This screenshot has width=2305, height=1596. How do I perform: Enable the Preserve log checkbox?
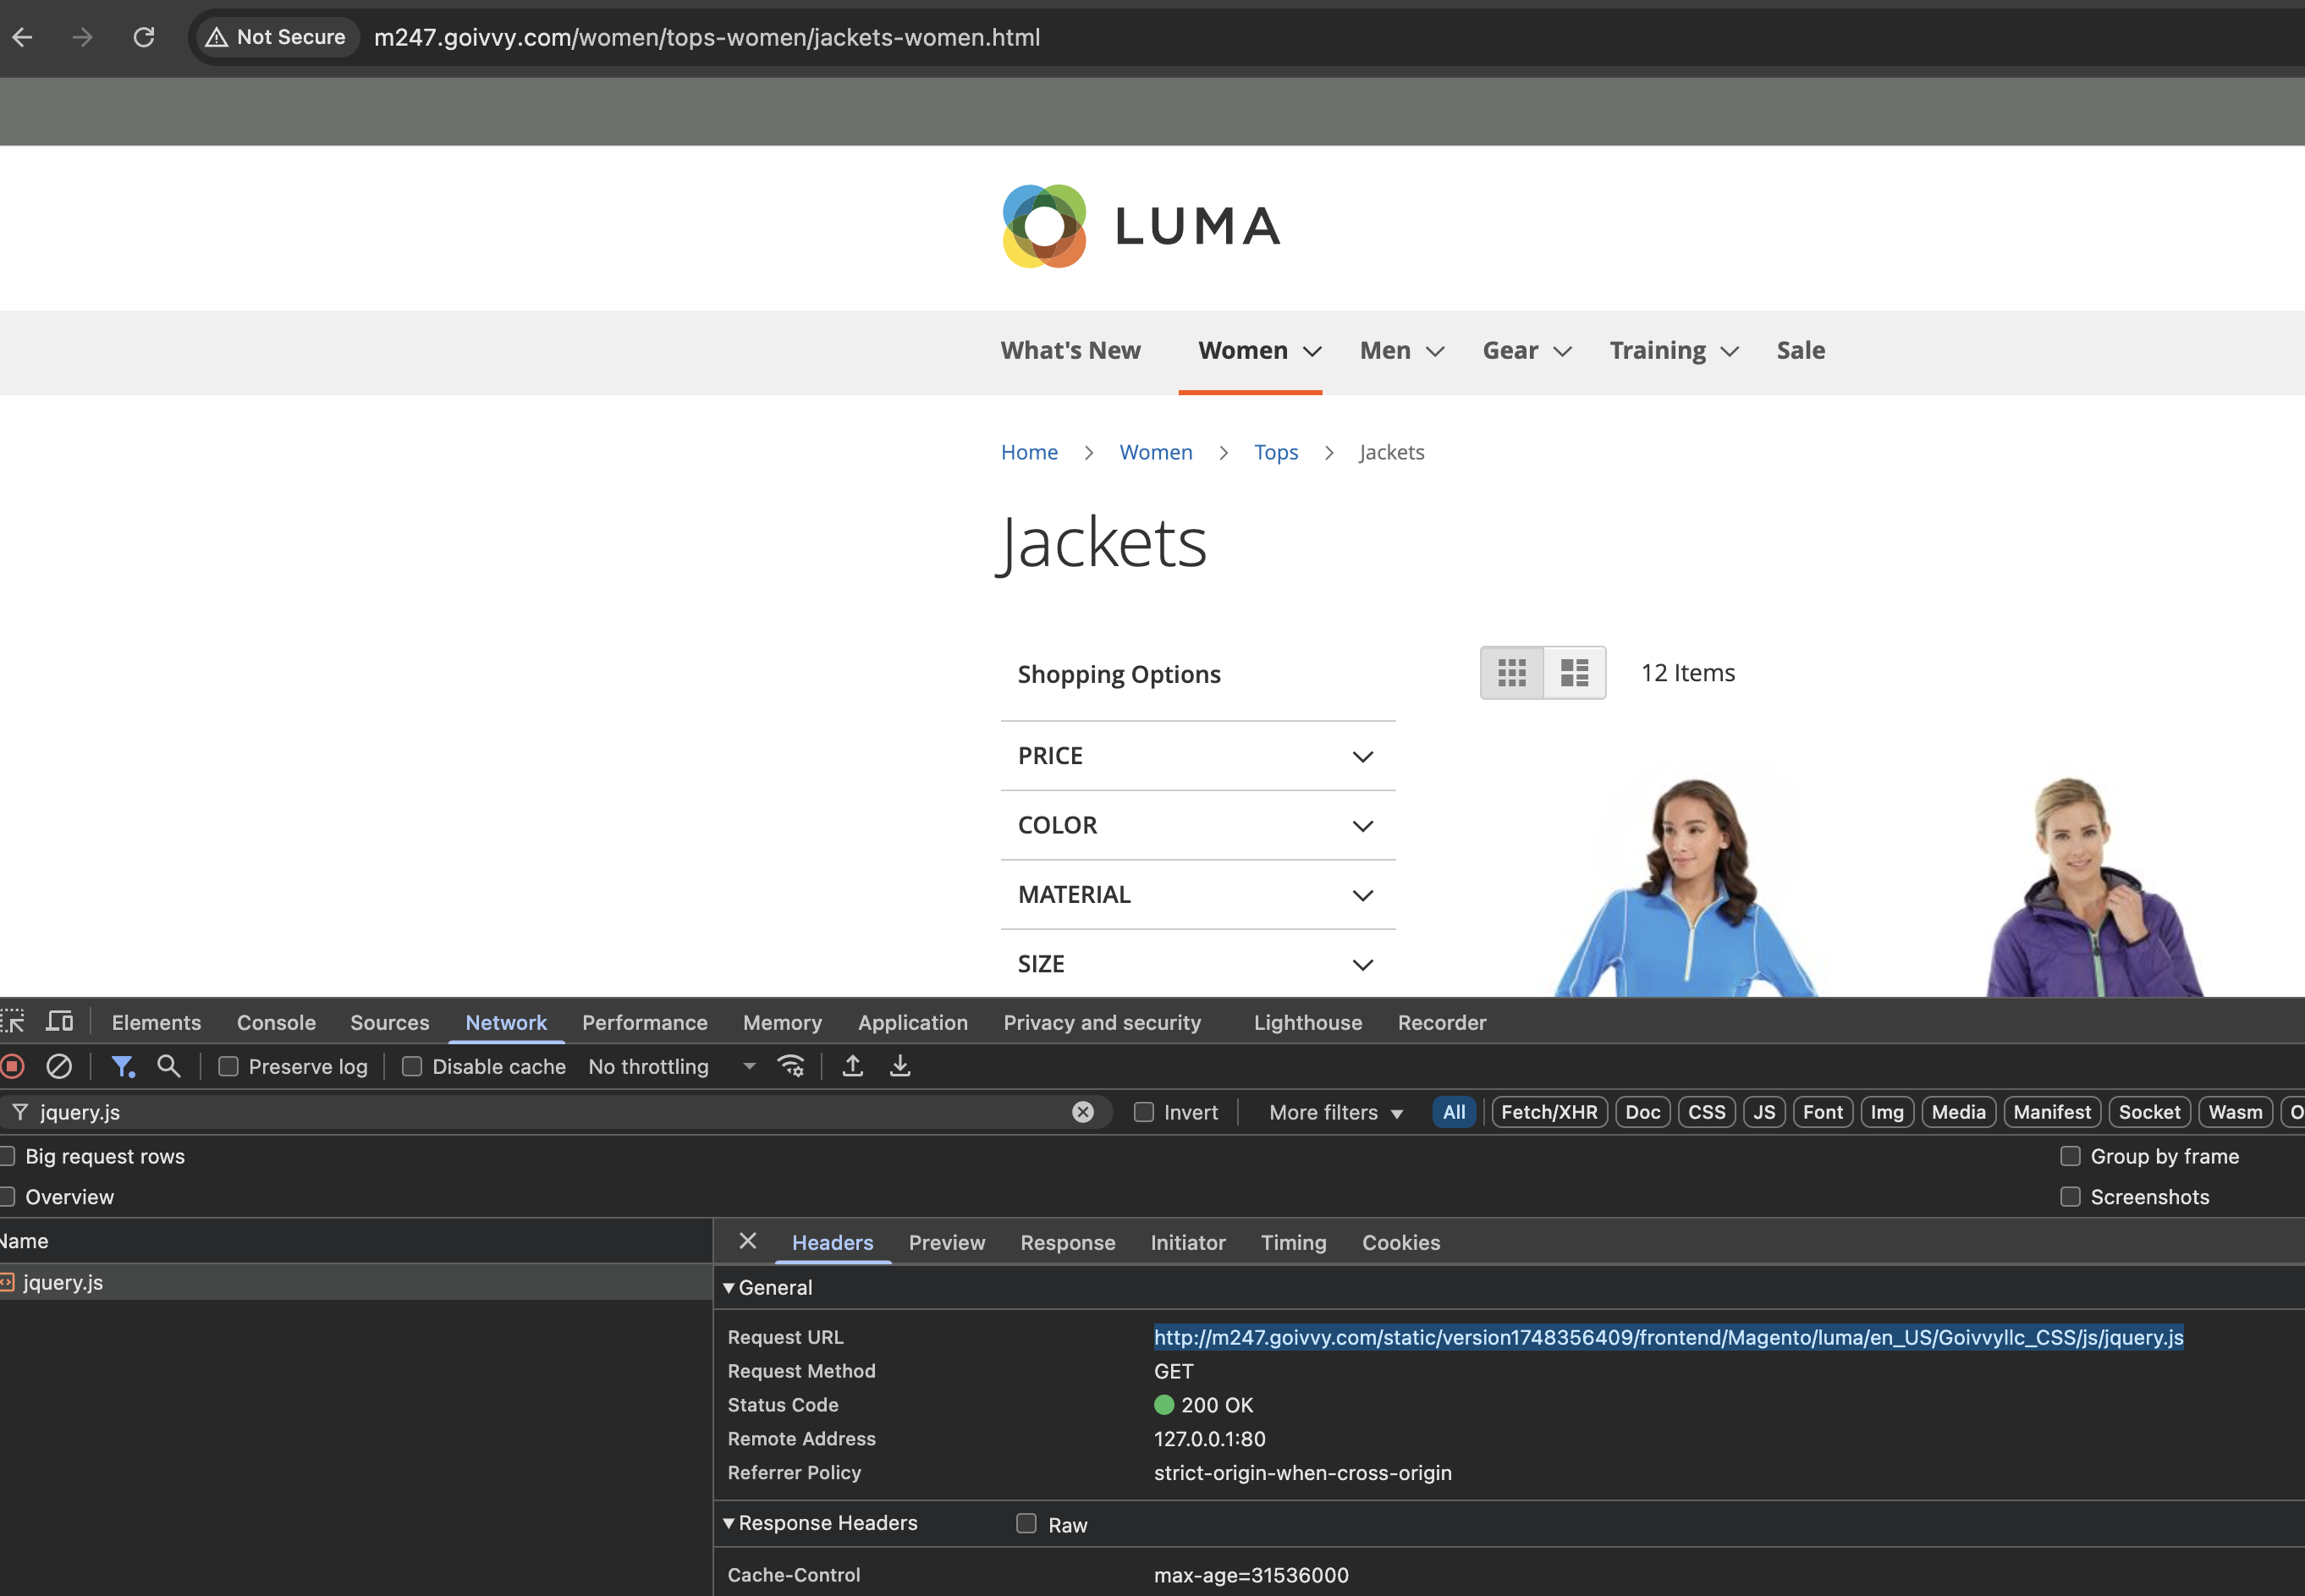(x=228, y=1066)
